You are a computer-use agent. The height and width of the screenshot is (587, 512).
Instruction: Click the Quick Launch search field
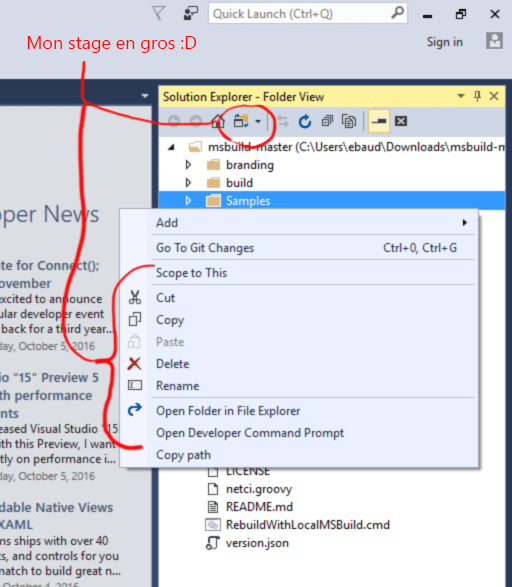(x=308, y=14)
